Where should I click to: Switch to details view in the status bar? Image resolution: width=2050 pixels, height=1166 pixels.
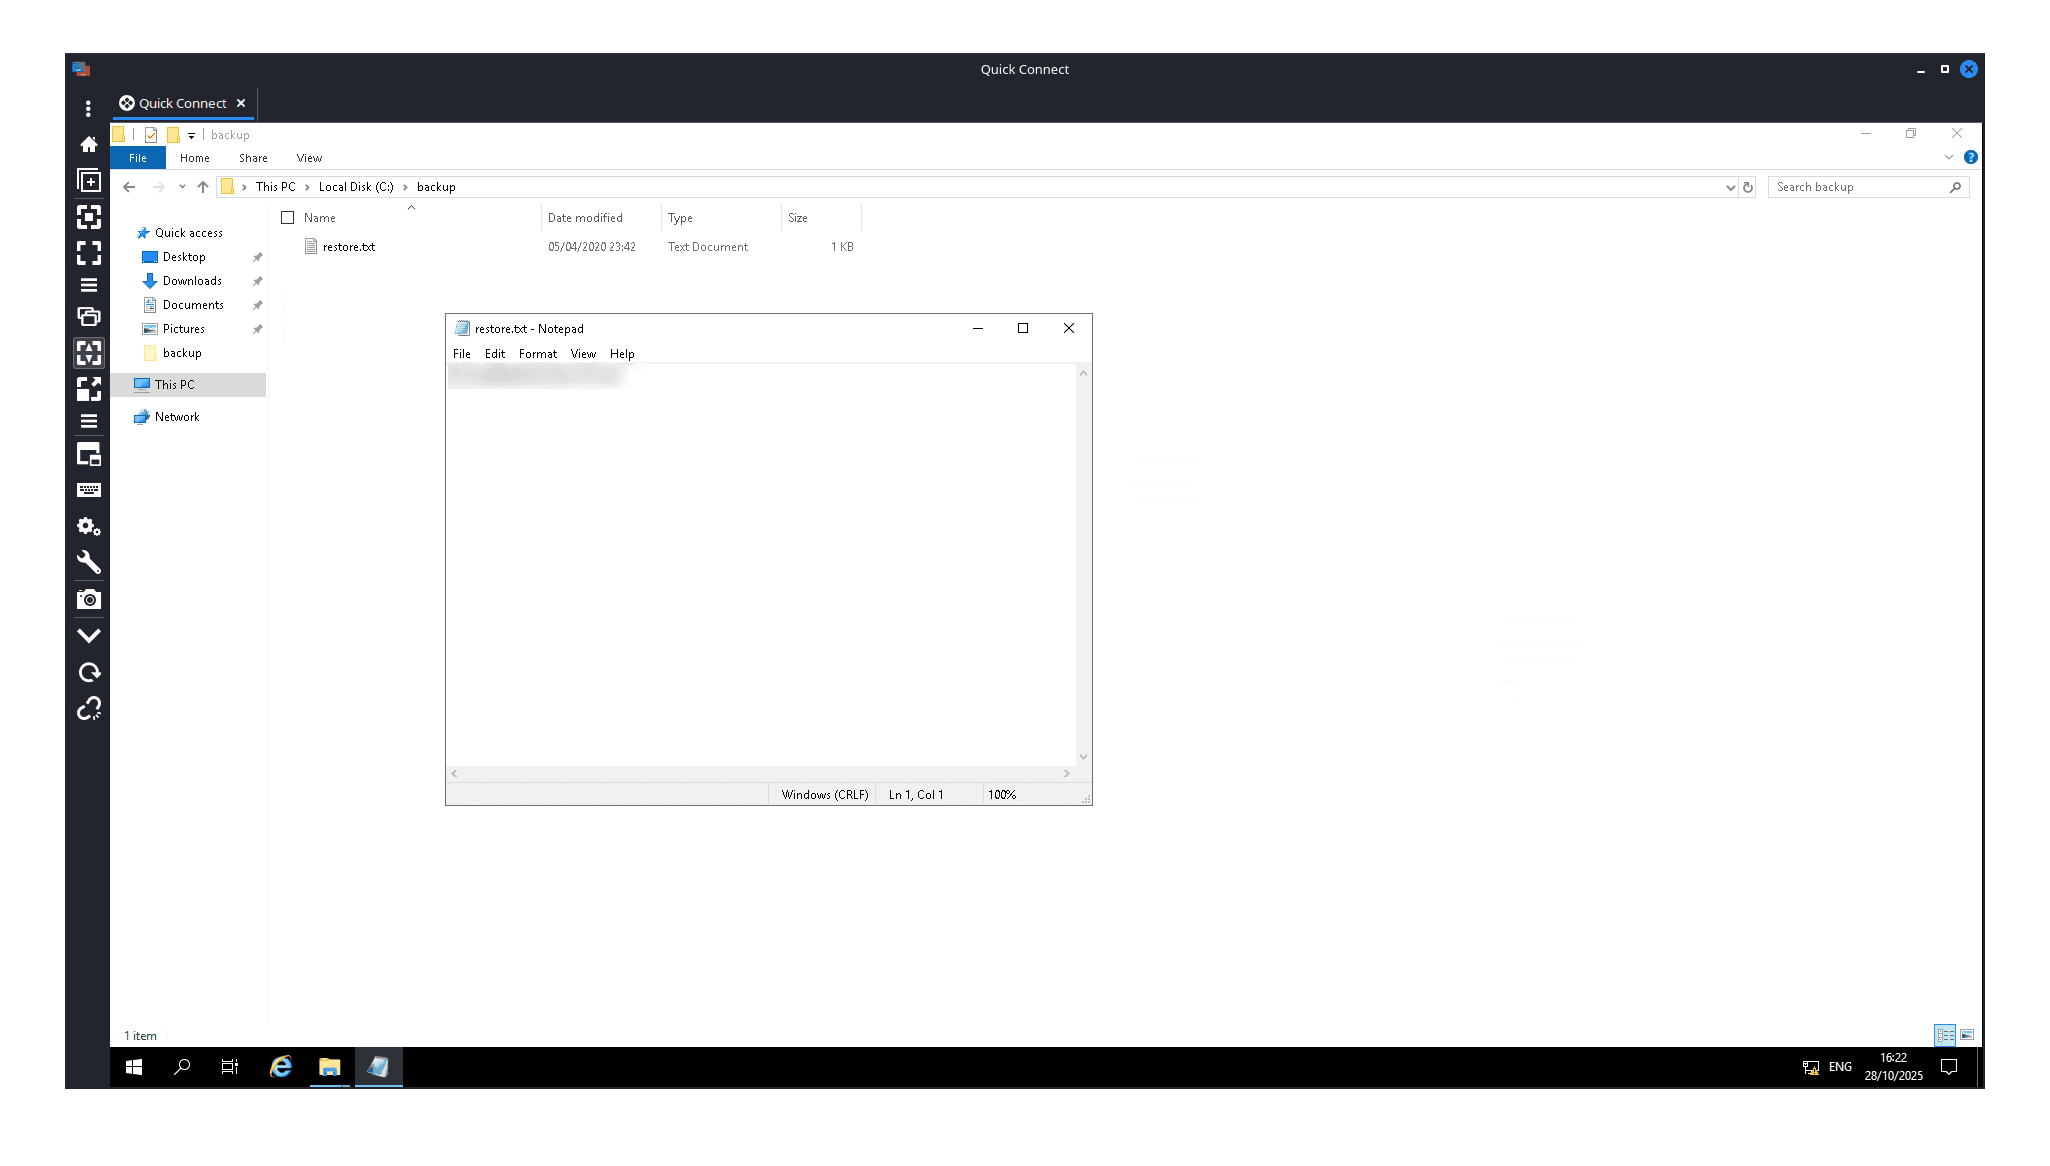(x=1945, y=1035)
